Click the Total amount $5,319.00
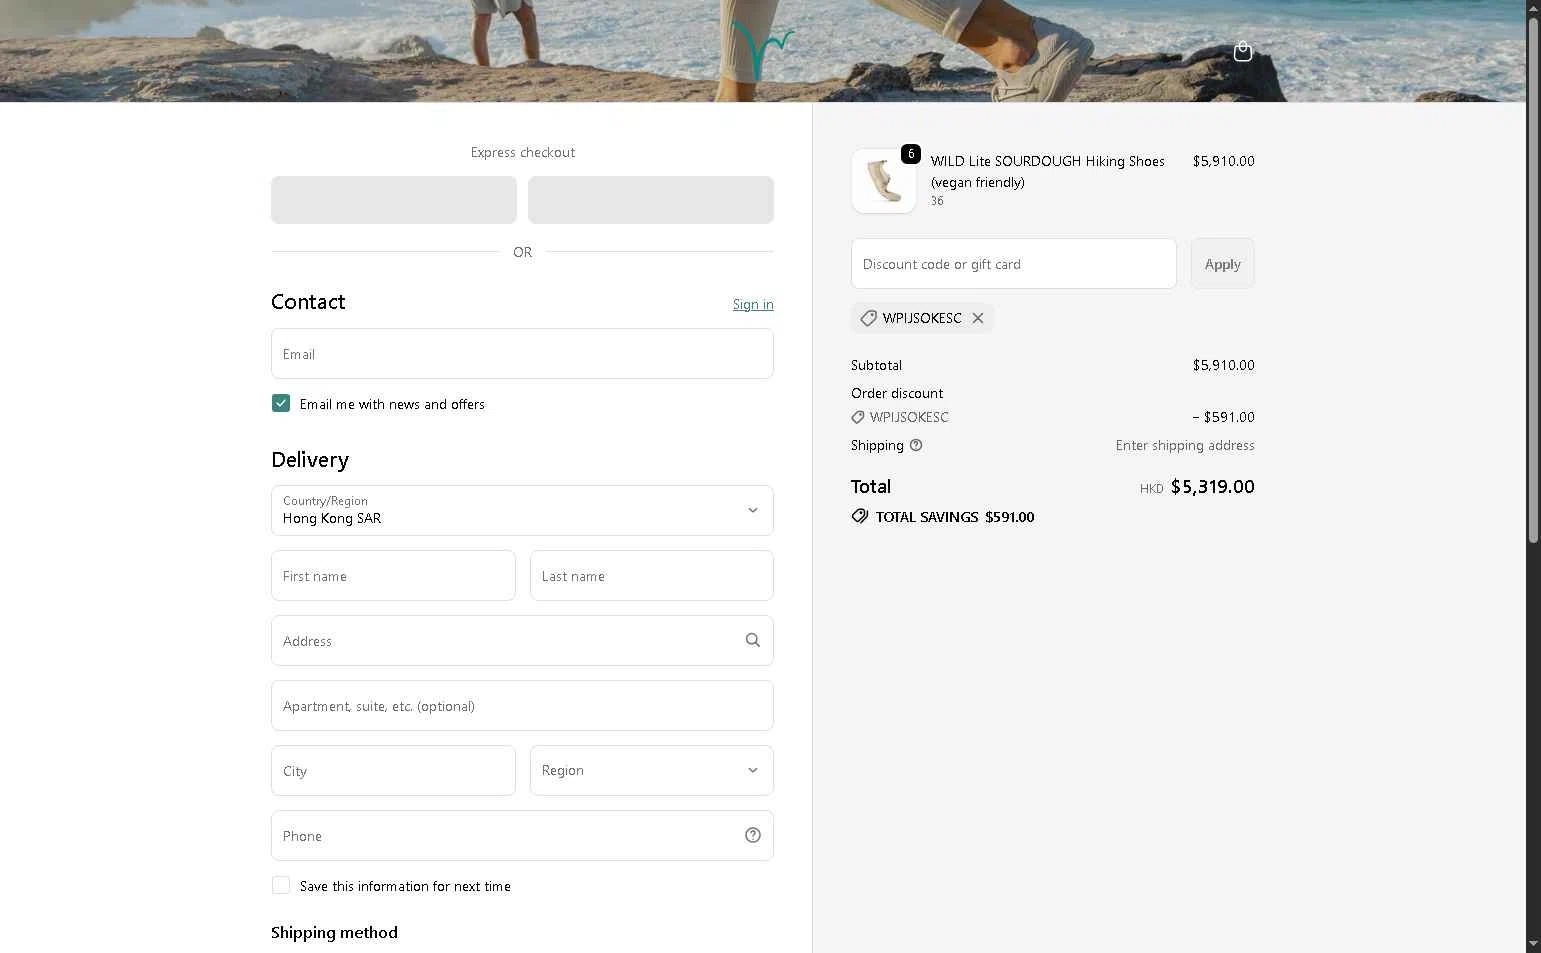1541x953 pixels. point(1212,487)
